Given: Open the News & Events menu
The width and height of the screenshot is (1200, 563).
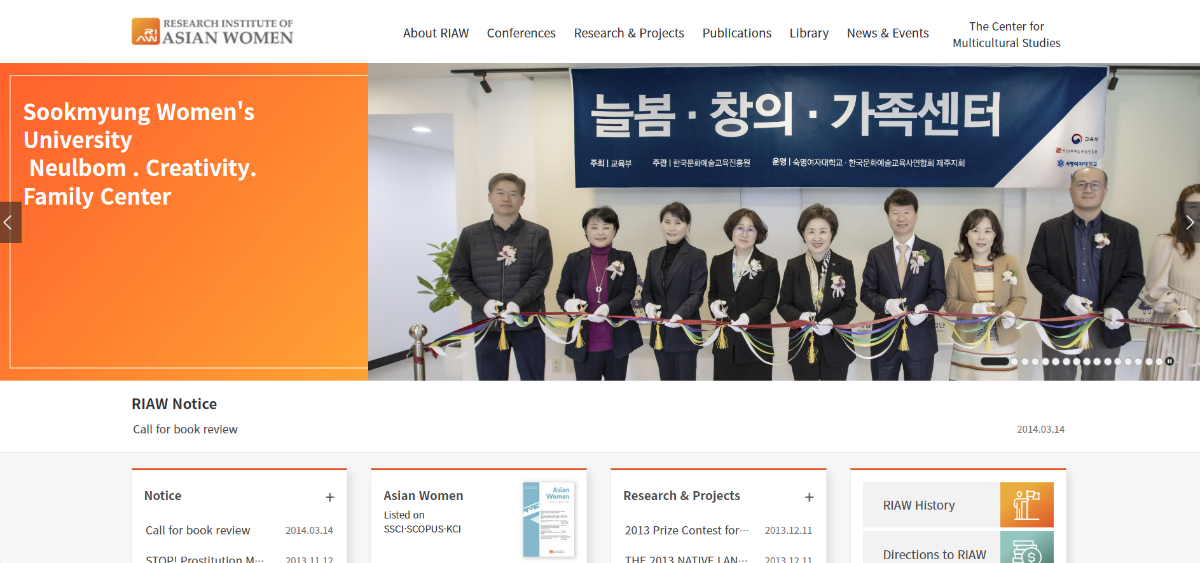Looking at the screenshot, I should [888, 33].
